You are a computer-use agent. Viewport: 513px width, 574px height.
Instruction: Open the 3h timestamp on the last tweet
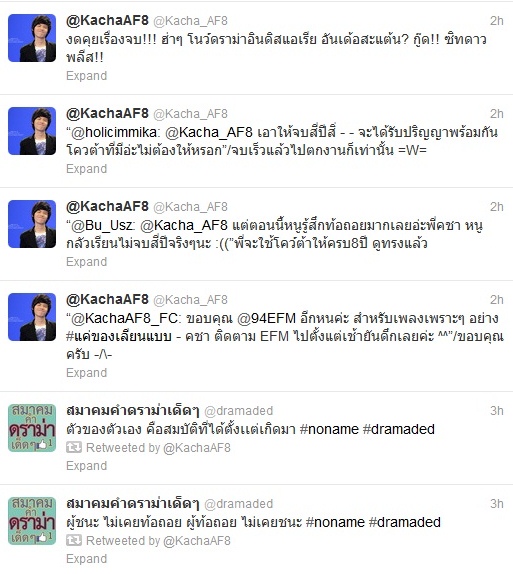point(497,504)
